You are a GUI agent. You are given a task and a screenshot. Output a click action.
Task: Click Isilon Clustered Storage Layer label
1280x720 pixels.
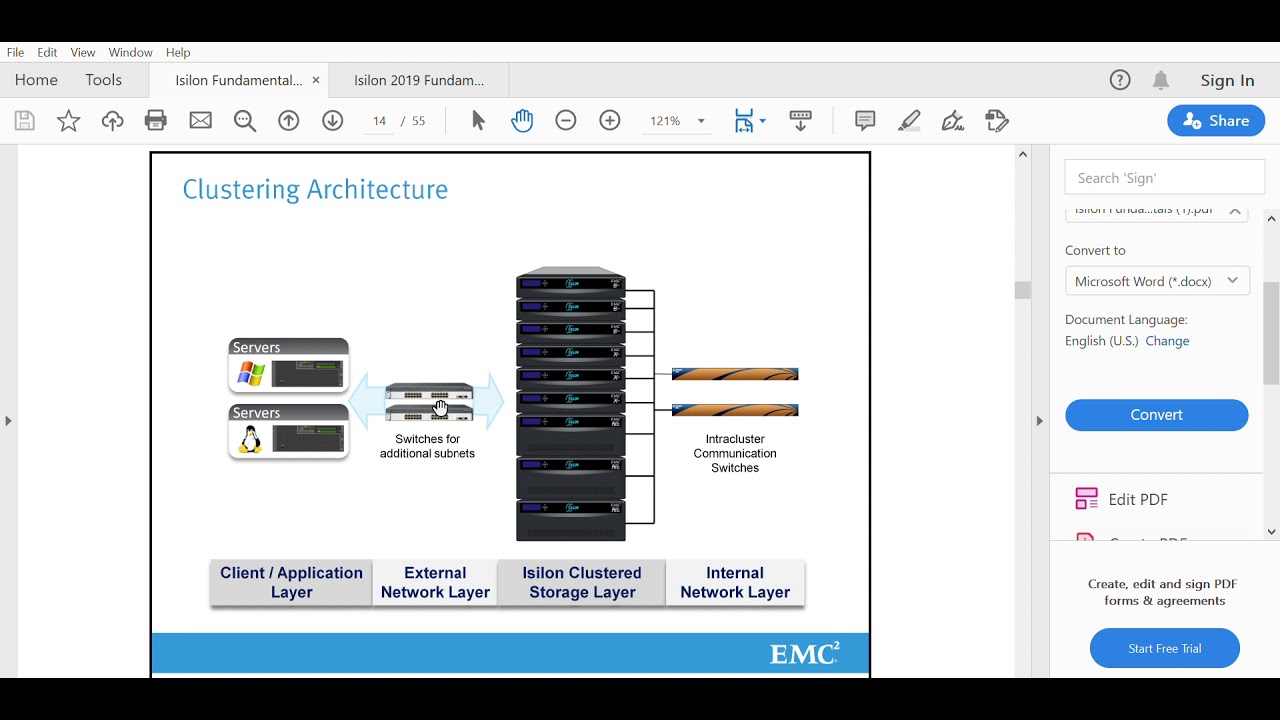pyautogui.click(x=582, y=583)
